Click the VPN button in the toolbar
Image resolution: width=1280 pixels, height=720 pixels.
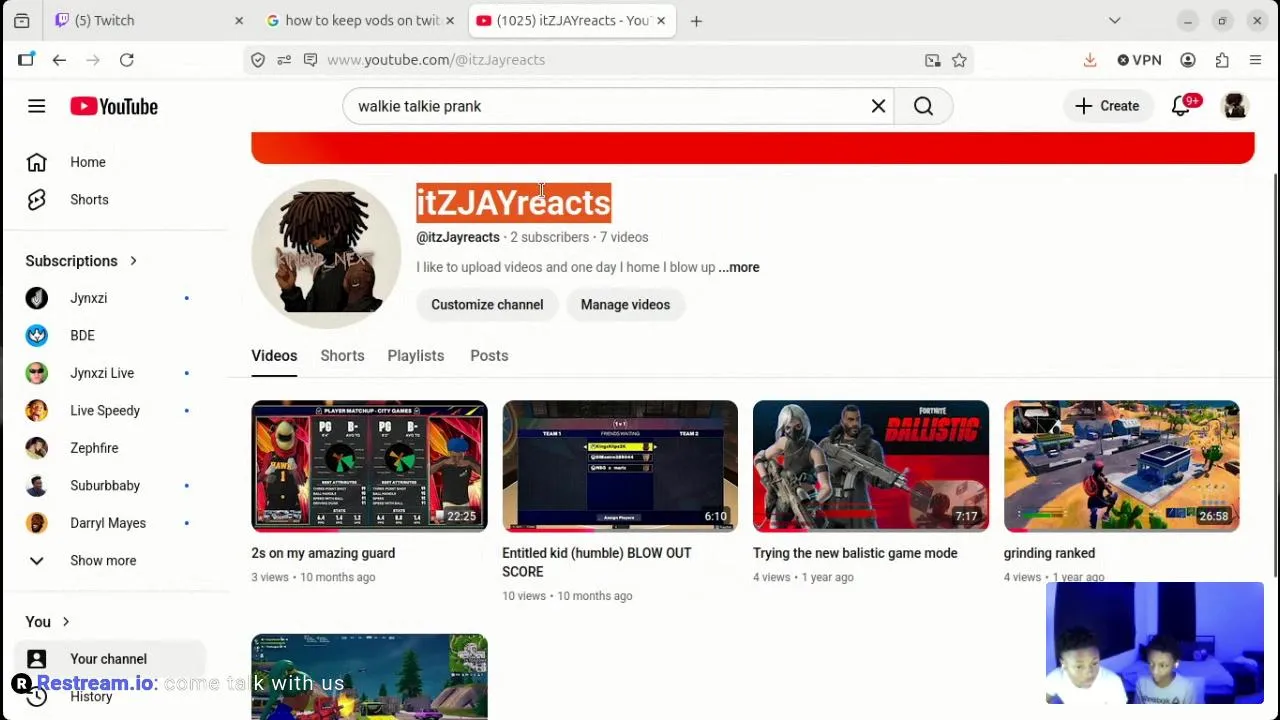[x=1139, y=60]
